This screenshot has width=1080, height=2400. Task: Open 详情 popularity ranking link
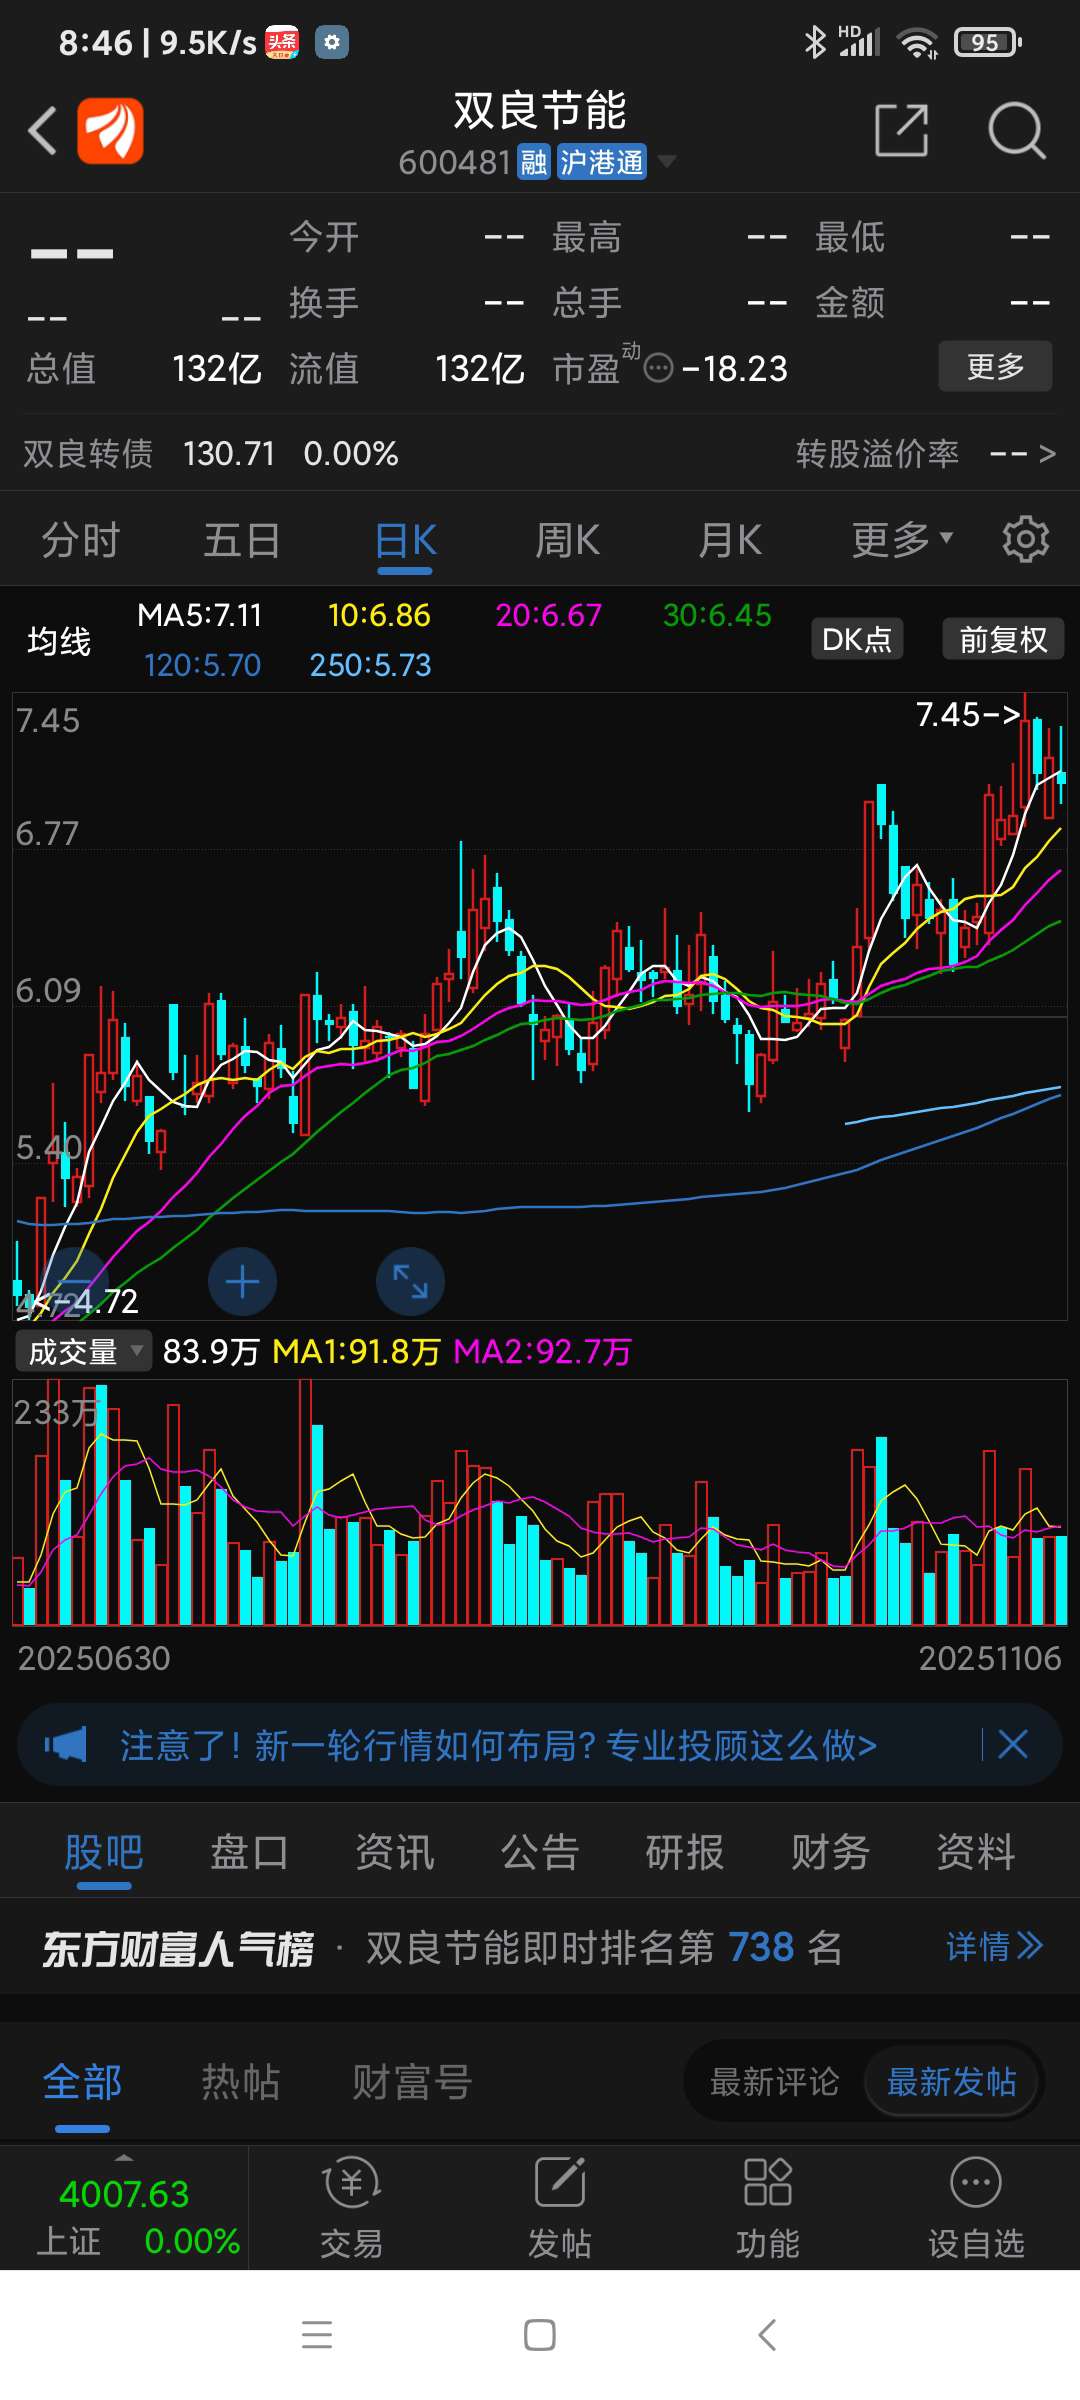coord(994,1946)
